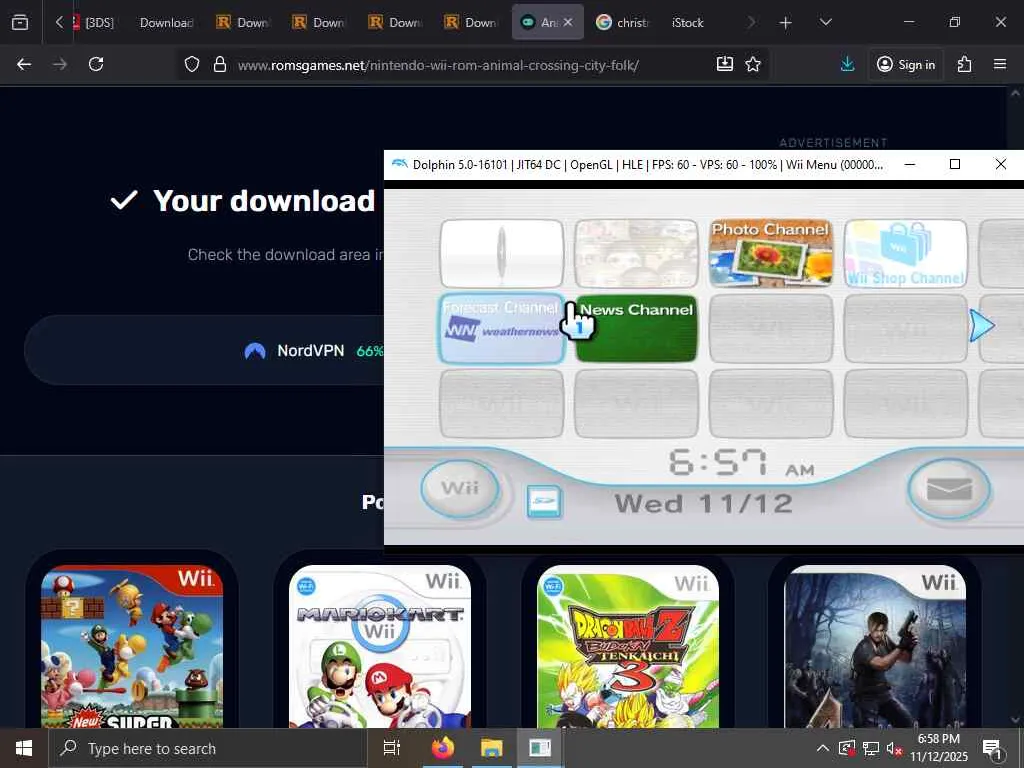Image resolution: width=1024 pixels, height=768 pixels.
Task: Go to next Wii Menu page arrow
Action: (982, 326)
